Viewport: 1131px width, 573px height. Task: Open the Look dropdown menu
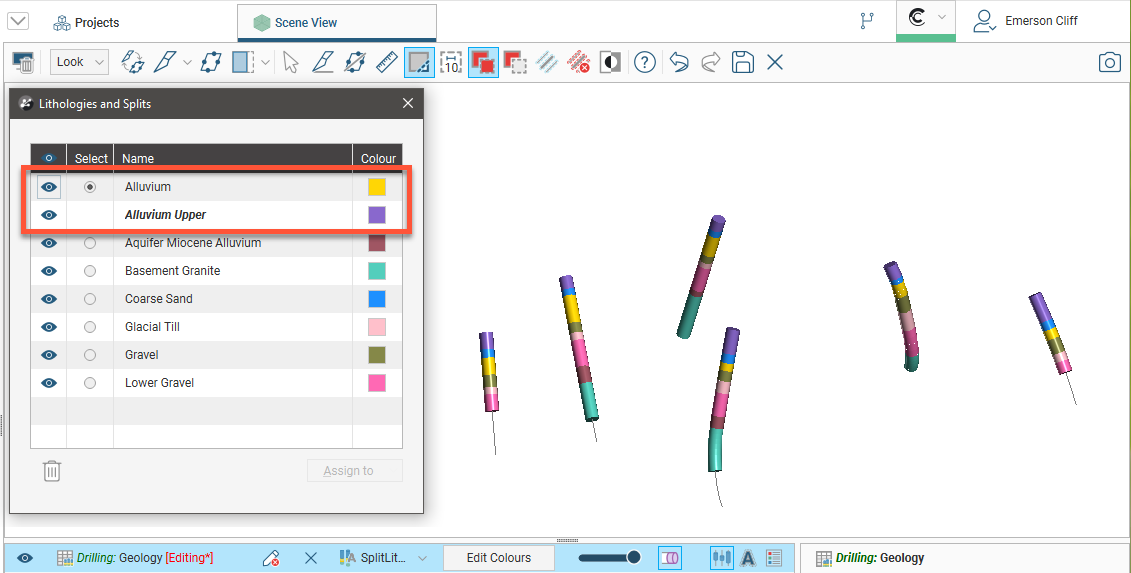[79, 62]
